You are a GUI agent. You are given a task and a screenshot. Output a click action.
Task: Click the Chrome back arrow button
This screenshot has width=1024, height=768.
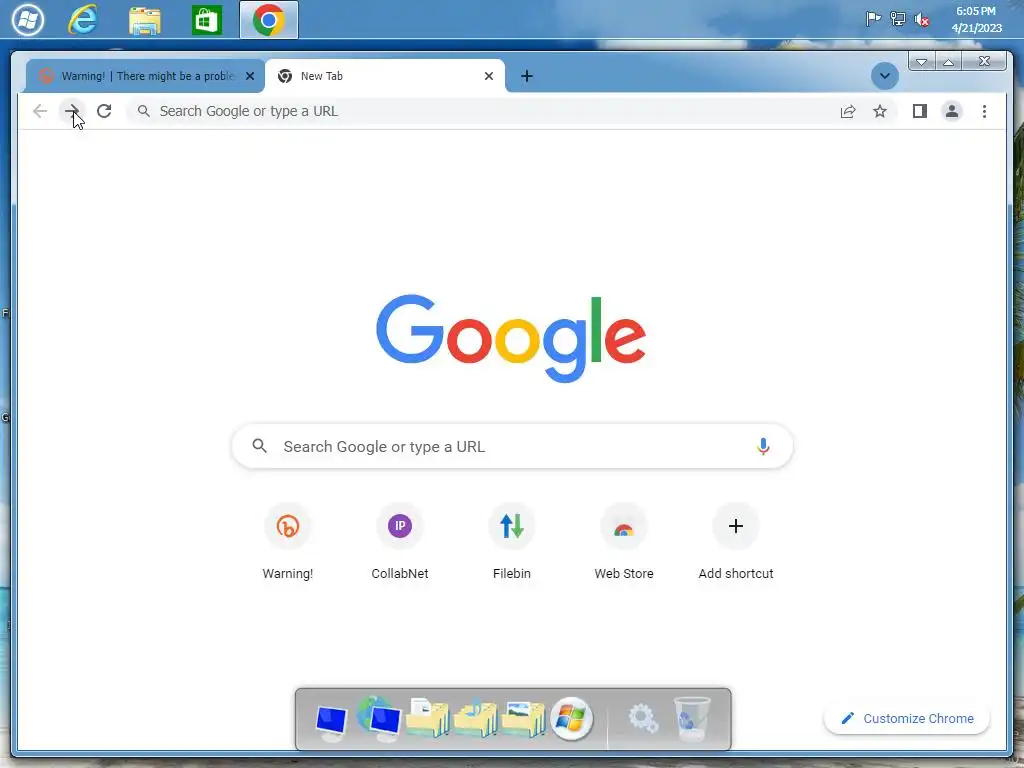[40, 111]
